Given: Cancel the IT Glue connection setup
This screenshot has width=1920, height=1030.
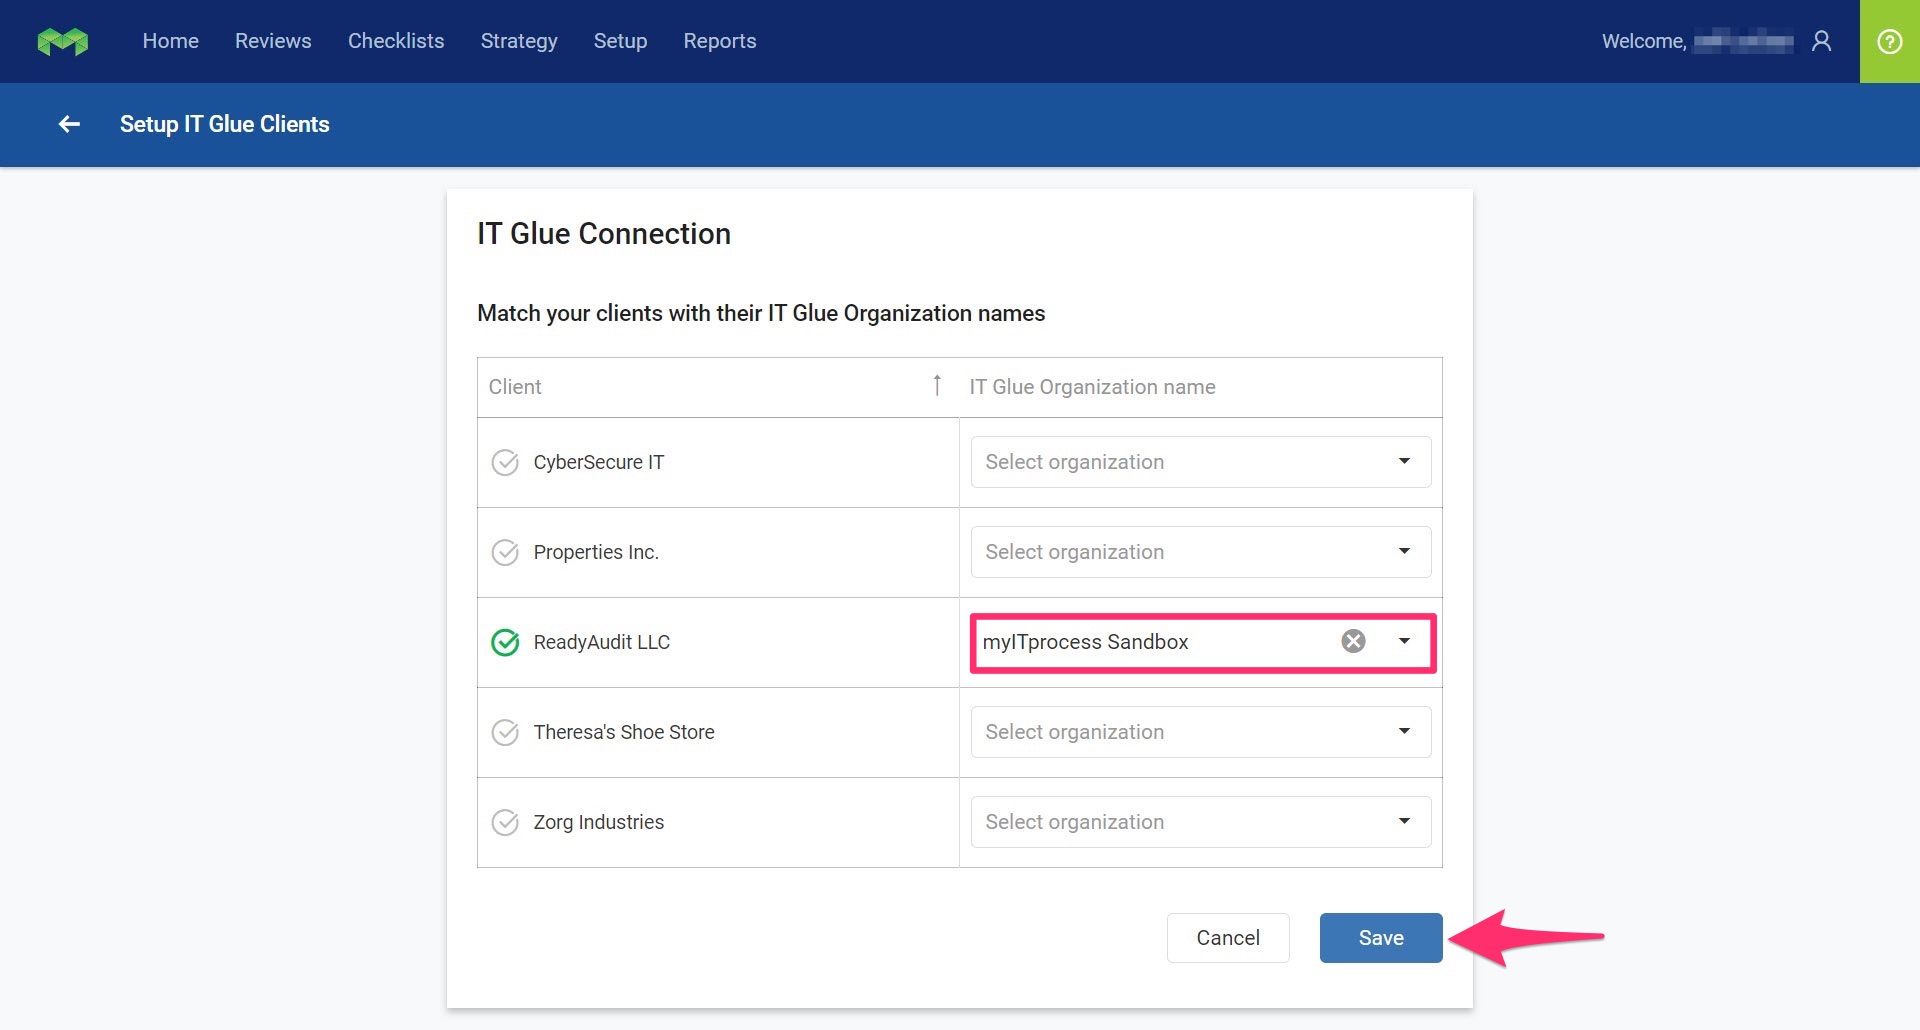Looking at the screenshot, I should (x=1227, y=938).
